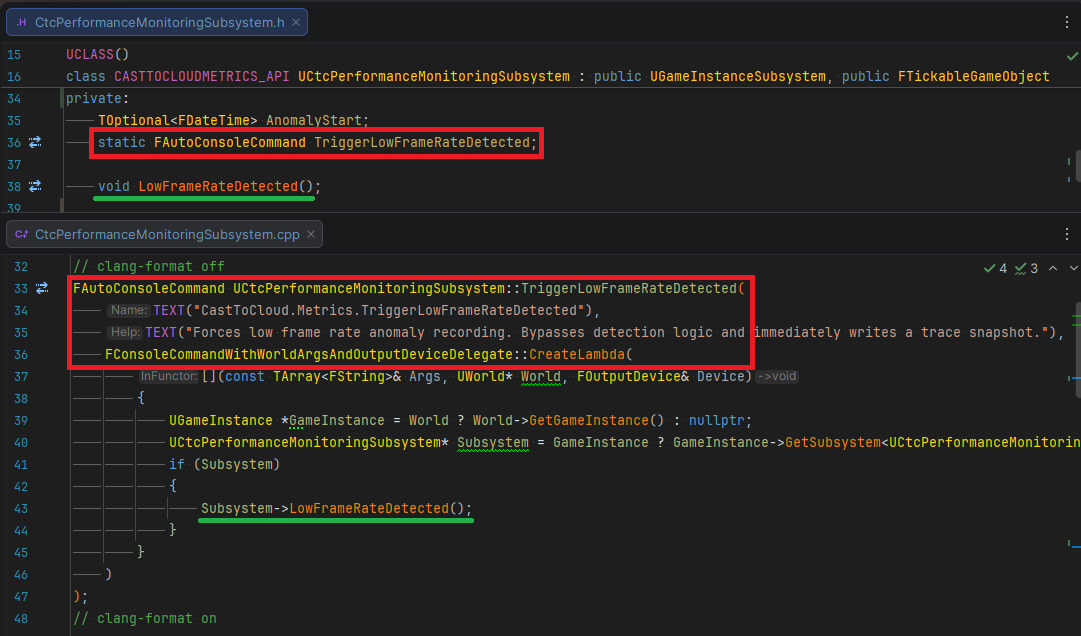Click the green inspection checkmark in header editor

point(1072,55)
